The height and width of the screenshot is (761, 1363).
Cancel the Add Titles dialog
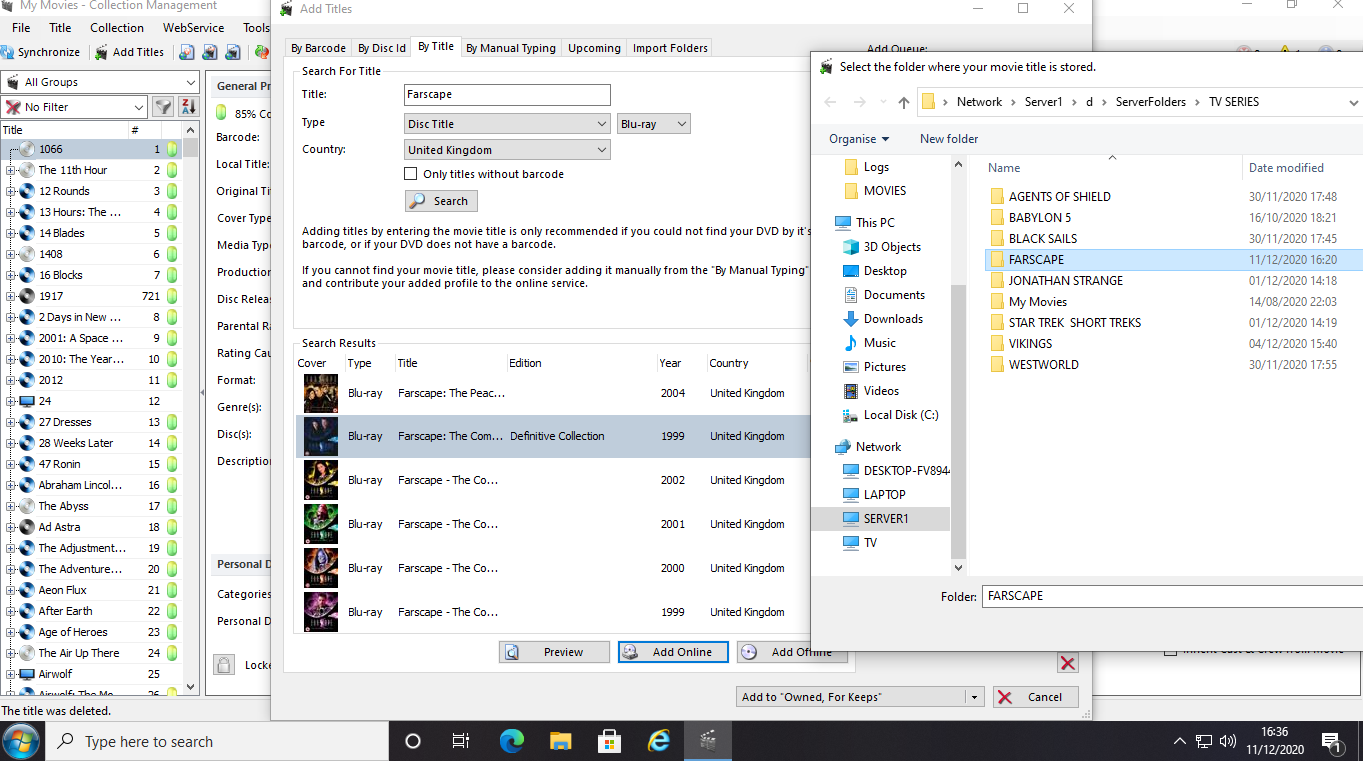1035,697
